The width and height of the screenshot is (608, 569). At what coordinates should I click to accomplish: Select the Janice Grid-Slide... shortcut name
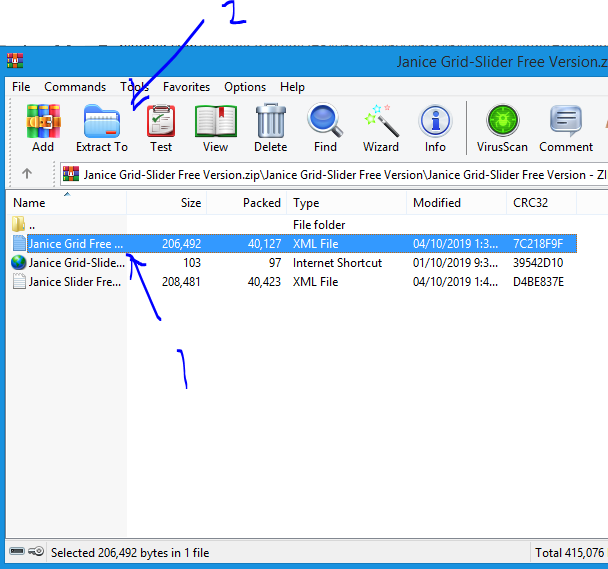click(77, 263)
